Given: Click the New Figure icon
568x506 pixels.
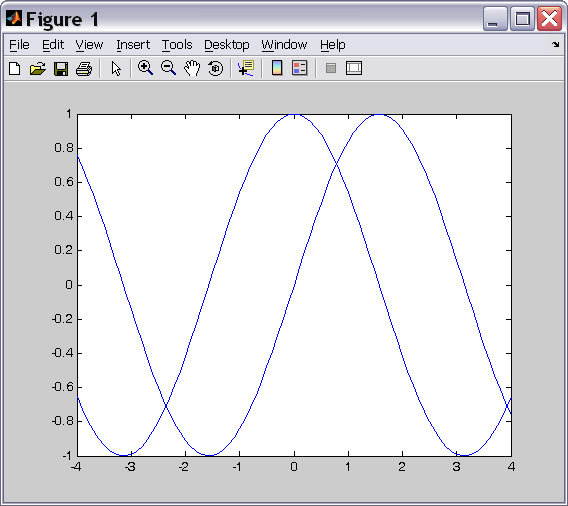Looking at the screenshot, I should coord(14,68).
